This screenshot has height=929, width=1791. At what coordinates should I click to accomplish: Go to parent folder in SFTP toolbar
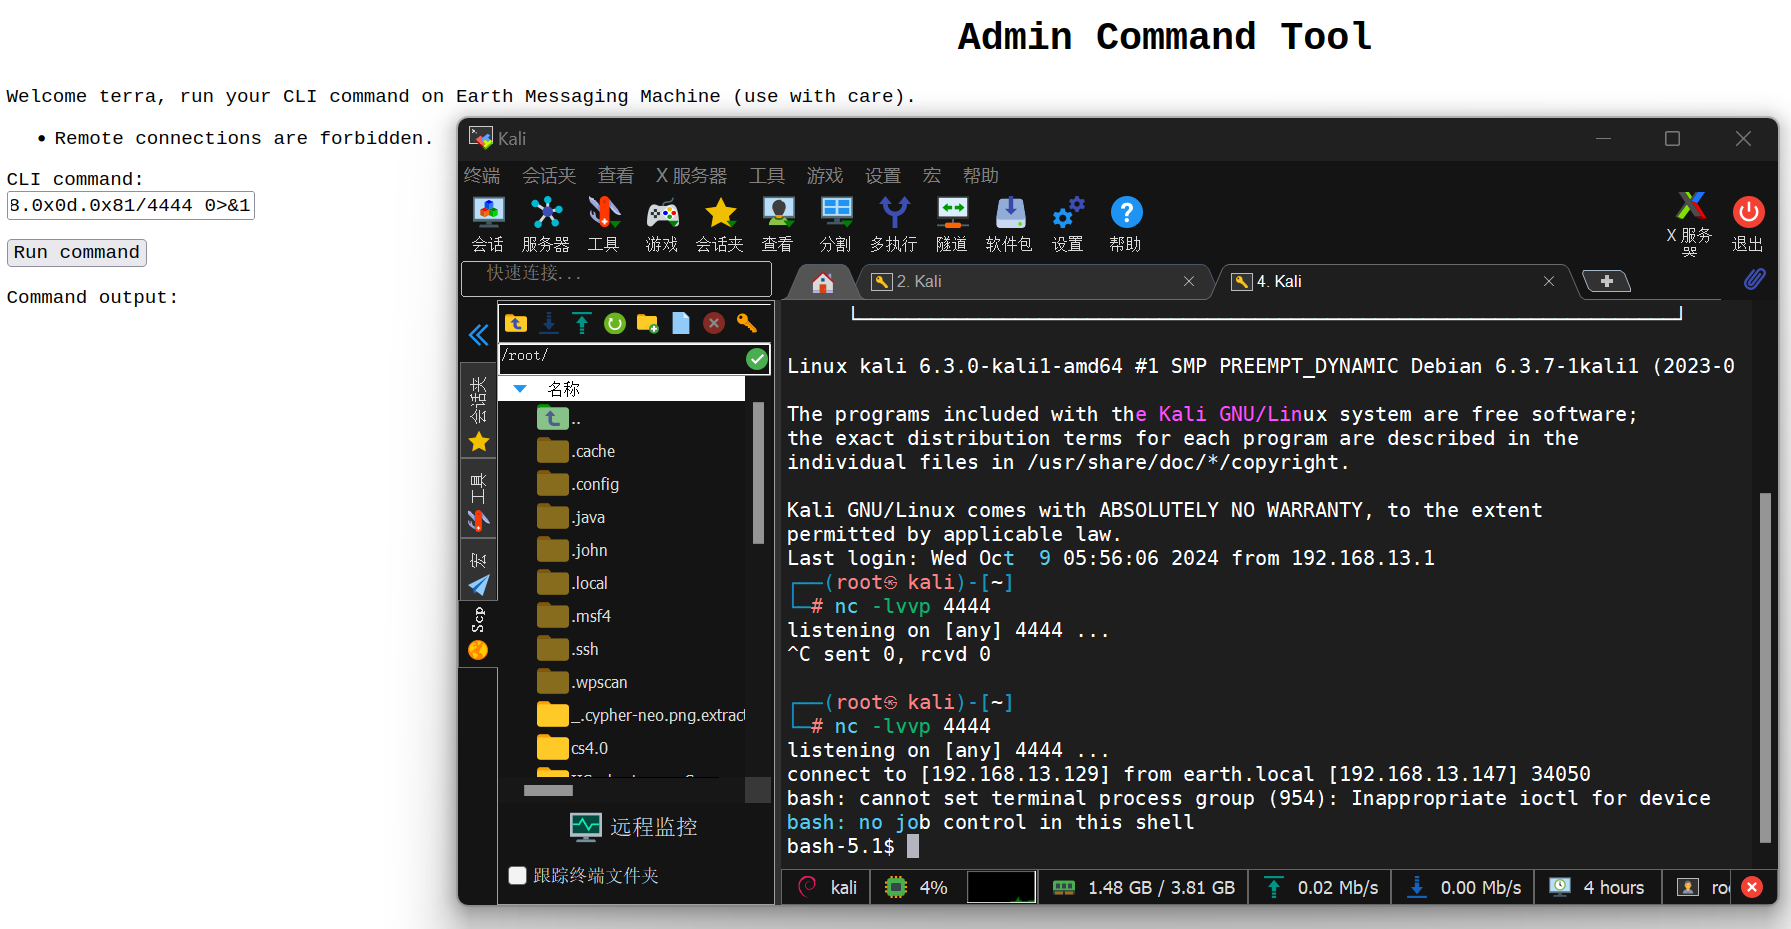pyautogui.click(x=516, y=323)
